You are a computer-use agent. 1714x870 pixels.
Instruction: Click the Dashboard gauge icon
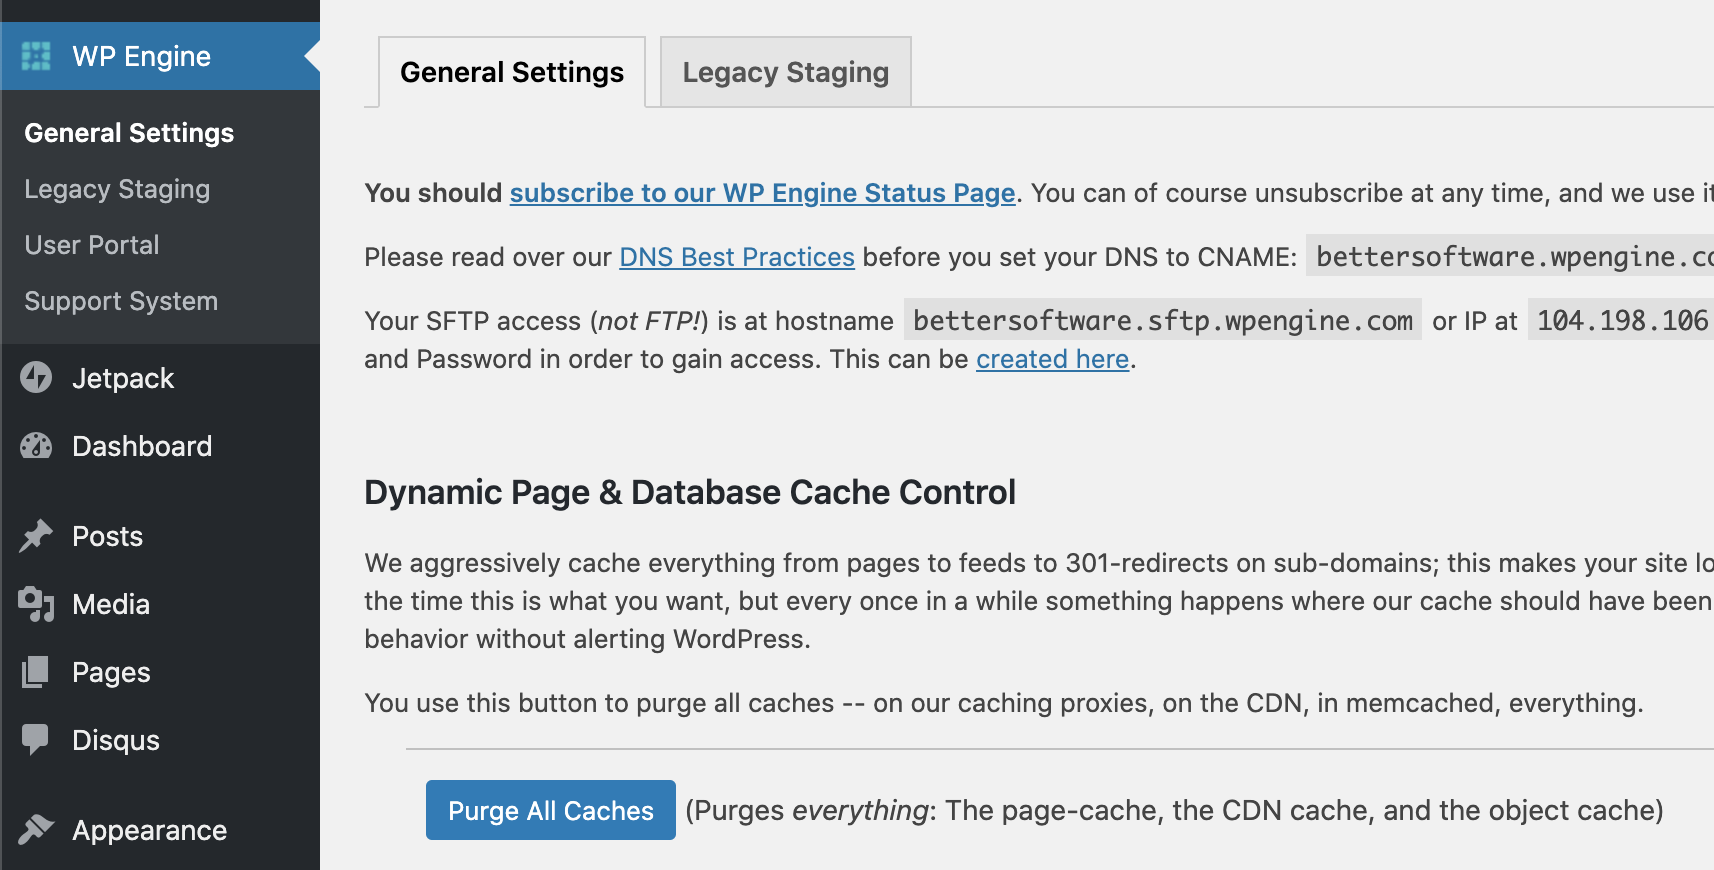[x=36, y=446]
